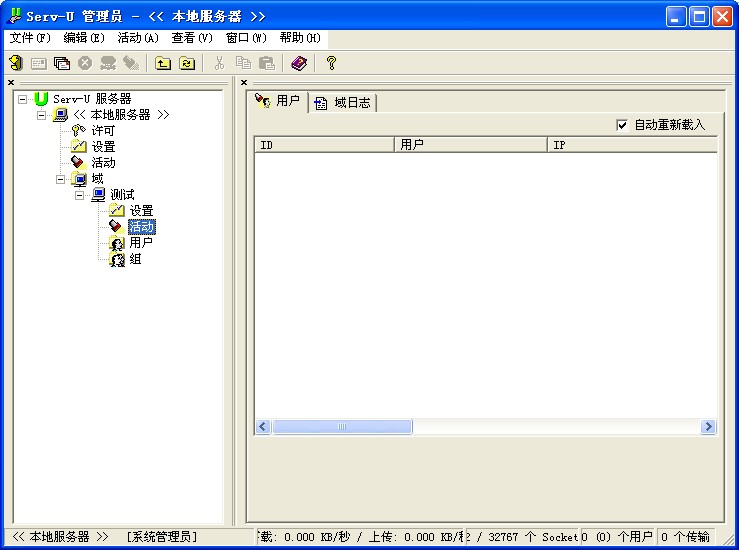
Task: Select 活动 under 本地服务器
Action: pos(103,163)
